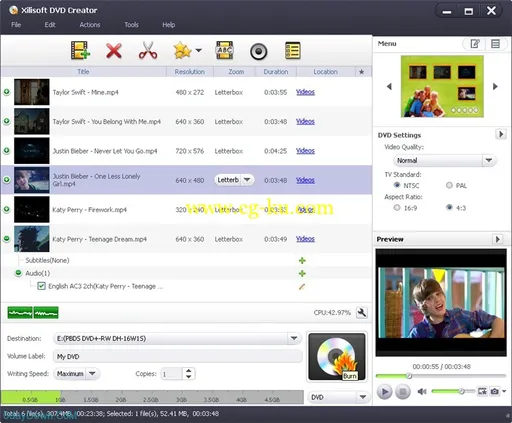Increase the Copies stepper
Viewport: 512px width, 423px height.
[x=189, y=371]
